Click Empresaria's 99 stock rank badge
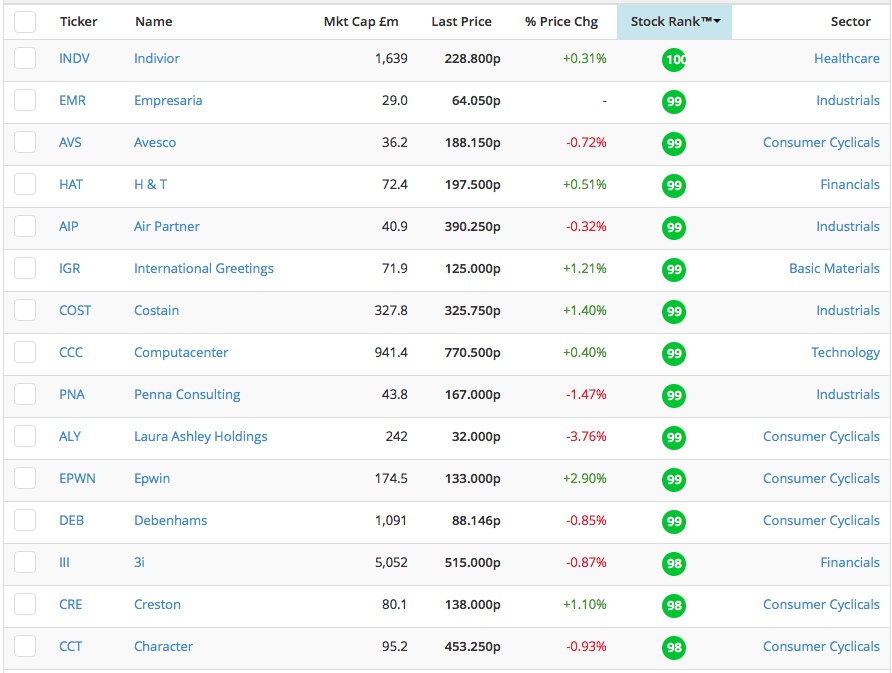This screenshot has width=892, height=673. (x=674, y=102)
